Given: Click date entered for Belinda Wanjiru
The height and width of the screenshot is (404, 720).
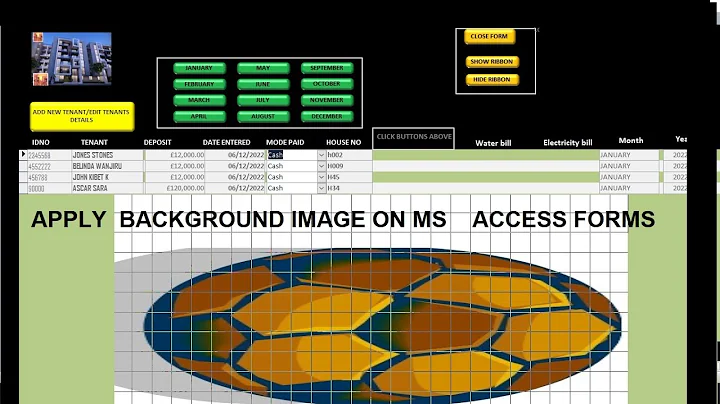Looking at the screenshot, I should (236, 166).
